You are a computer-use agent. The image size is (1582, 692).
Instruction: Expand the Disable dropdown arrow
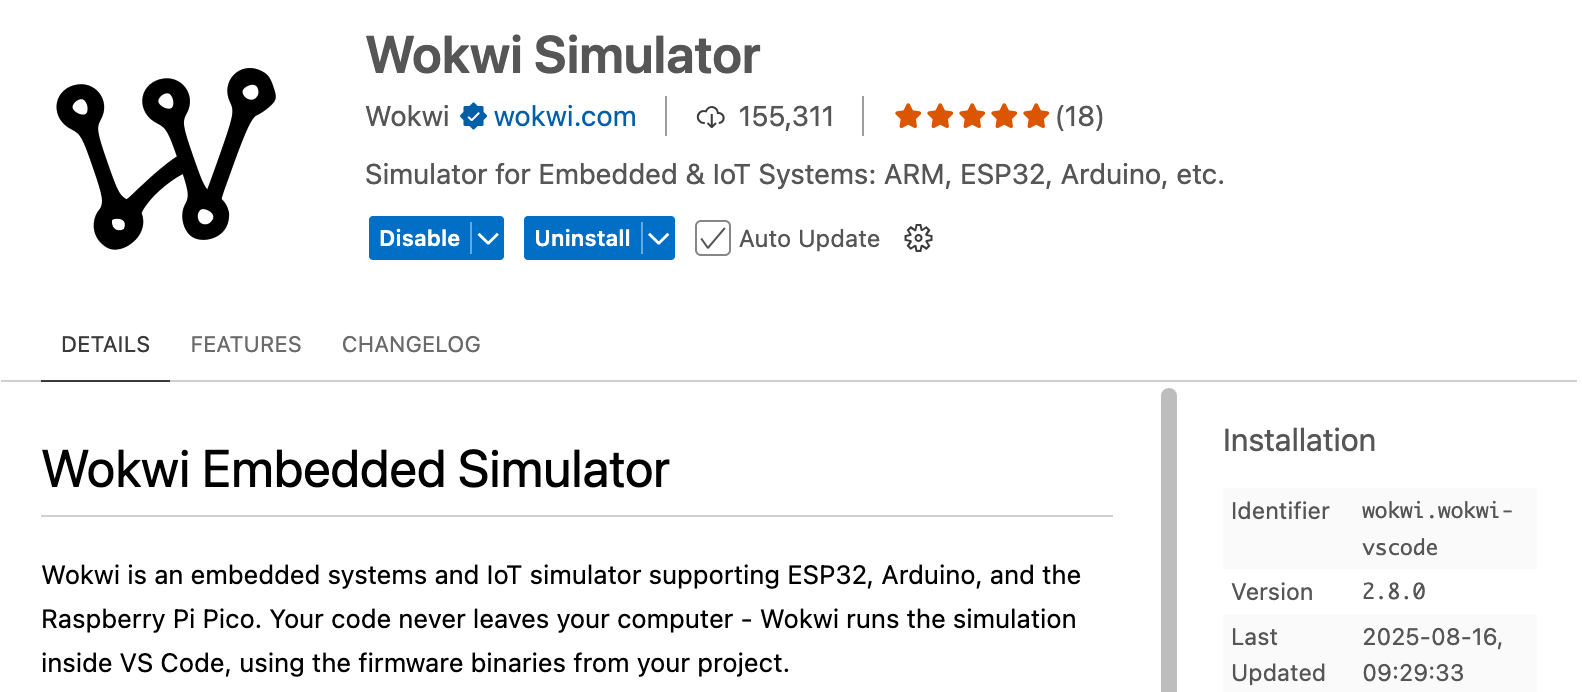point(488,238)
